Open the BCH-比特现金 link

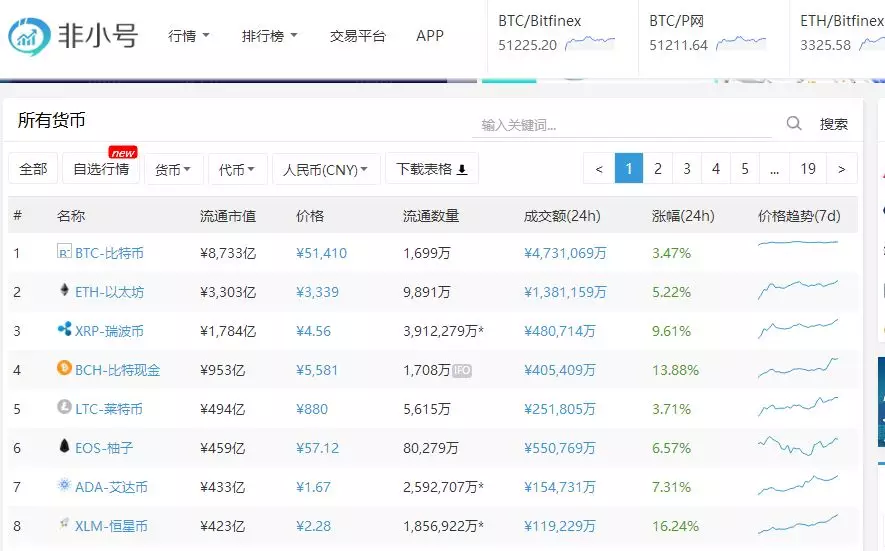(x=117, y=370)
